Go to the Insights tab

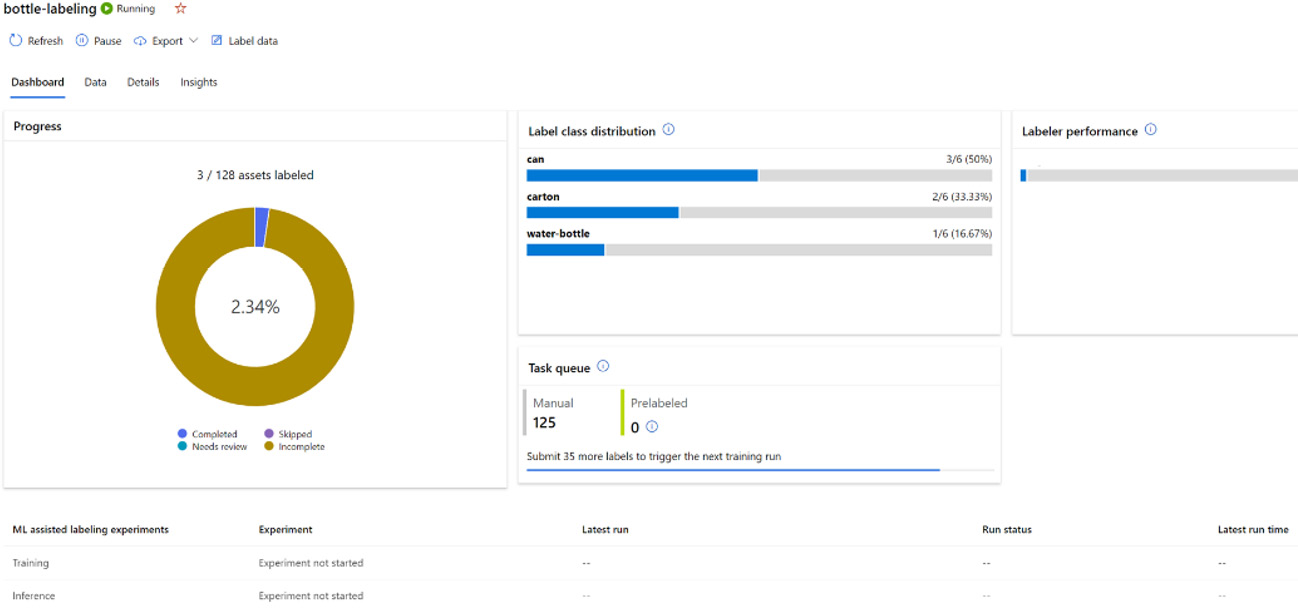199,82
